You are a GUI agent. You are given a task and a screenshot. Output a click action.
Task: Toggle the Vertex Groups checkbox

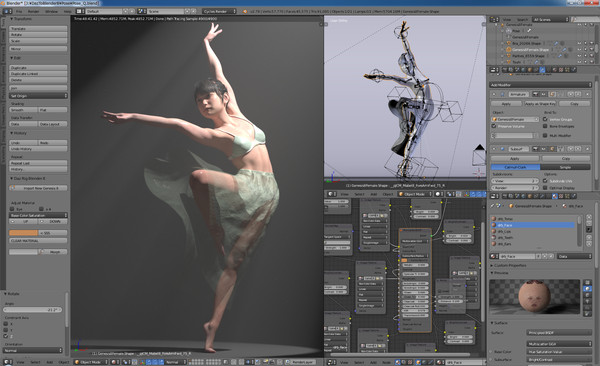point(545,119)
